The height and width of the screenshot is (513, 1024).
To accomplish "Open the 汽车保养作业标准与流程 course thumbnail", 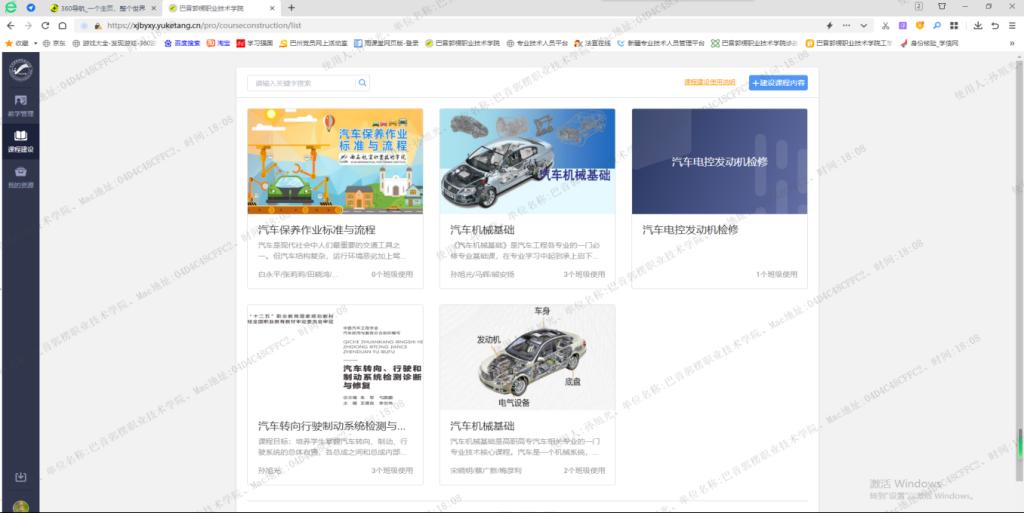I will coord(335,161).
